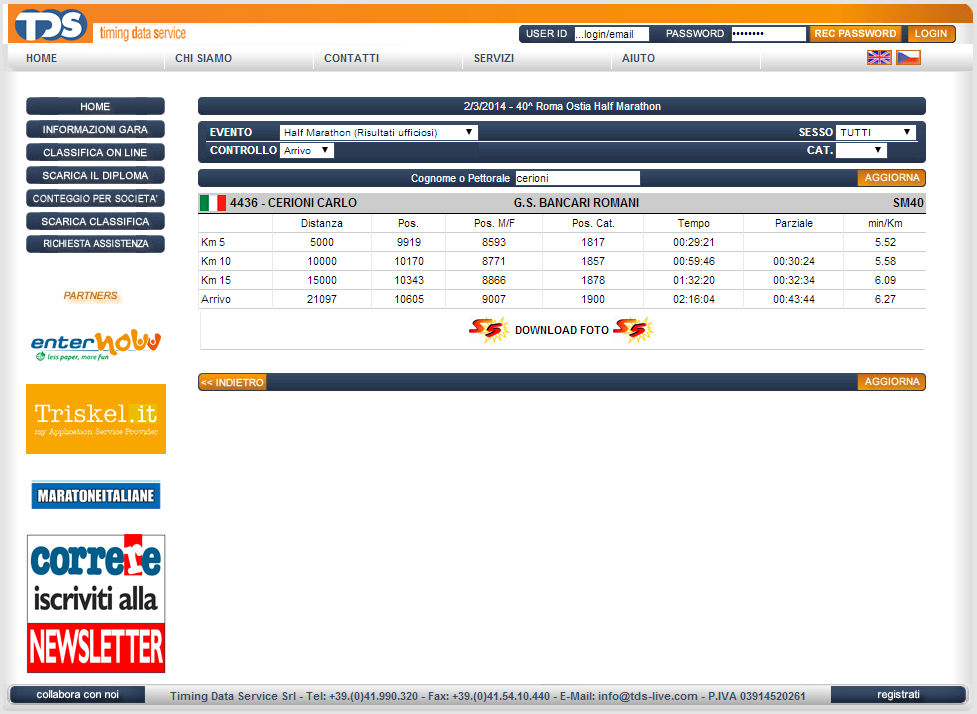
Task: Switch language using the Czech flag
Action: pyautogui.click(x=908, y=58)
